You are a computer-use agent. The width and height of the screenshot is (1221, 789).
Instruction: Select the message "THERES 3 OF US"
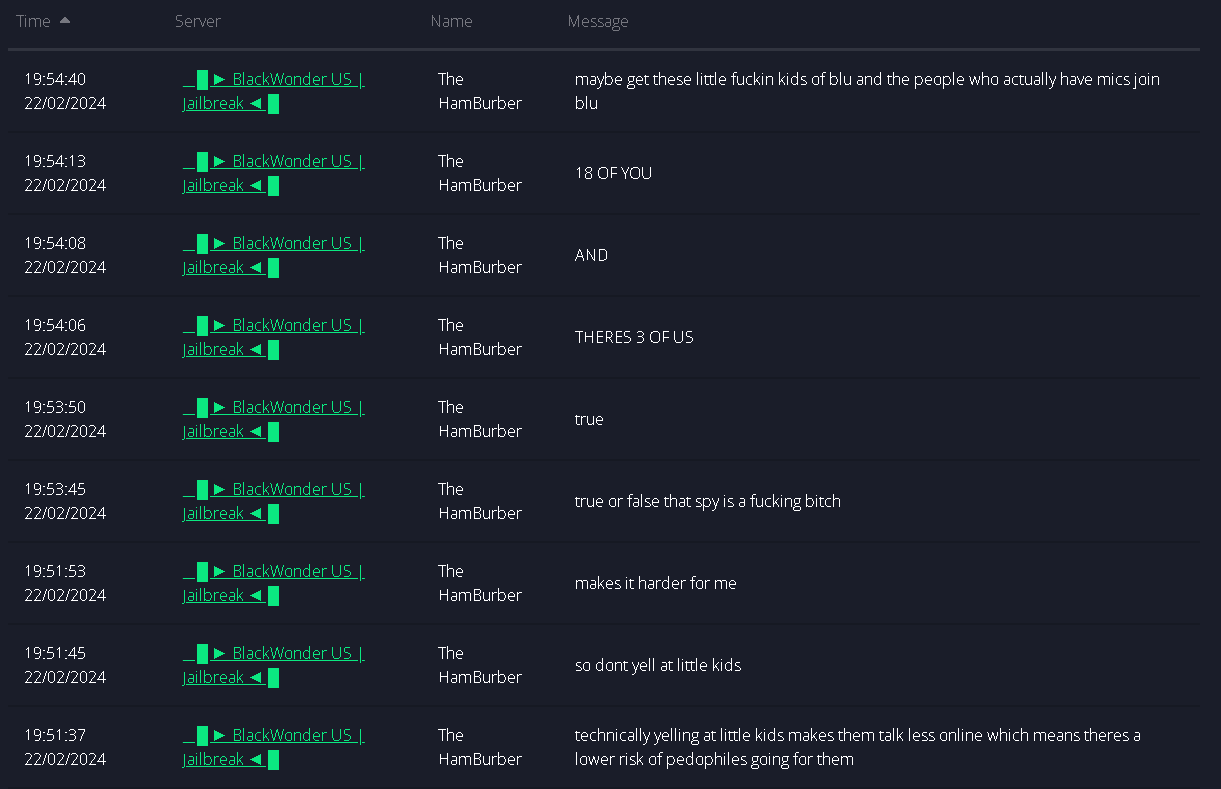(634, 337)
